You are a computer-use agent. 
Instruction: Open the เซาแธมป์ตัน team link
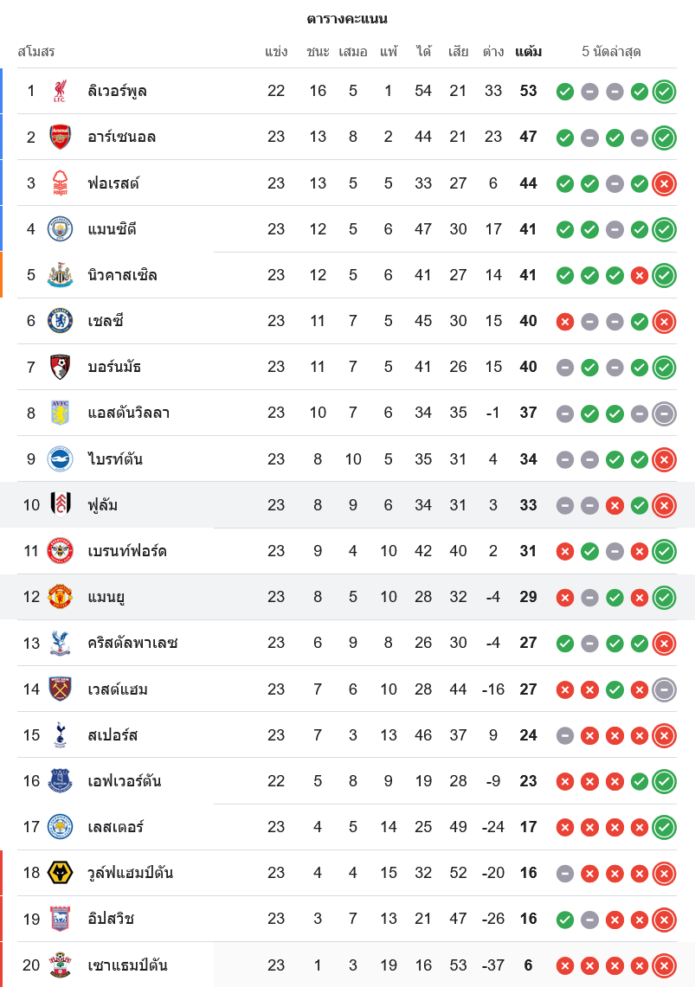(x=127, y=965)
